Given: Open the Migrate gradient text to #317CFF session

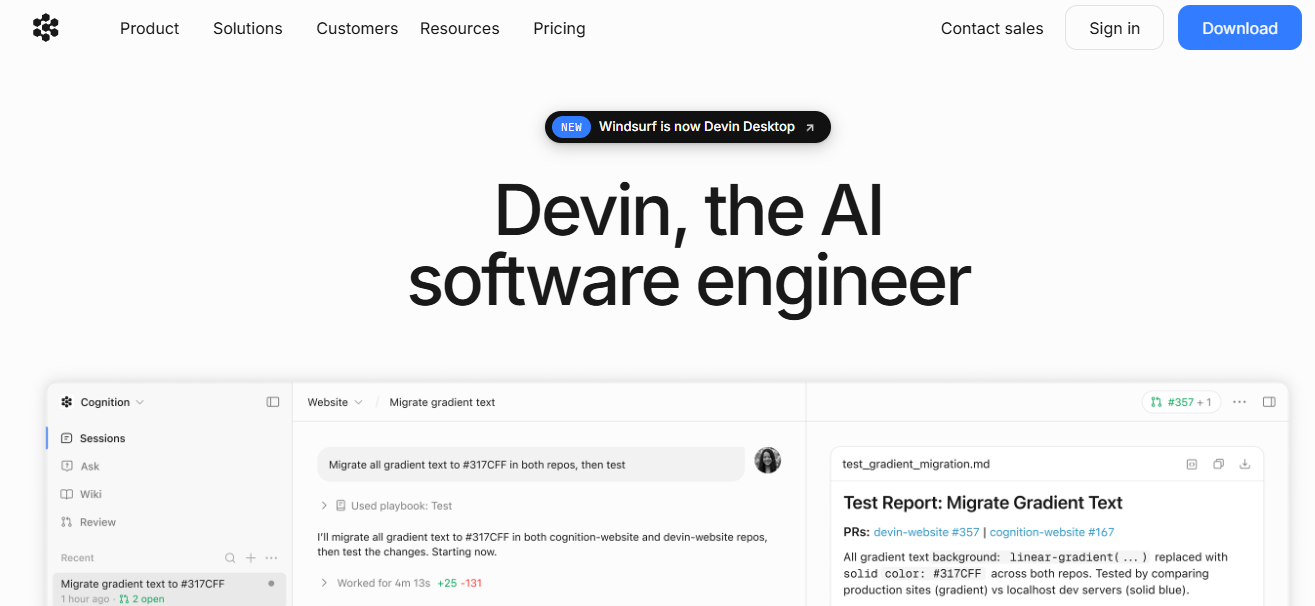Looking at the screenshot, I should 169,589.
